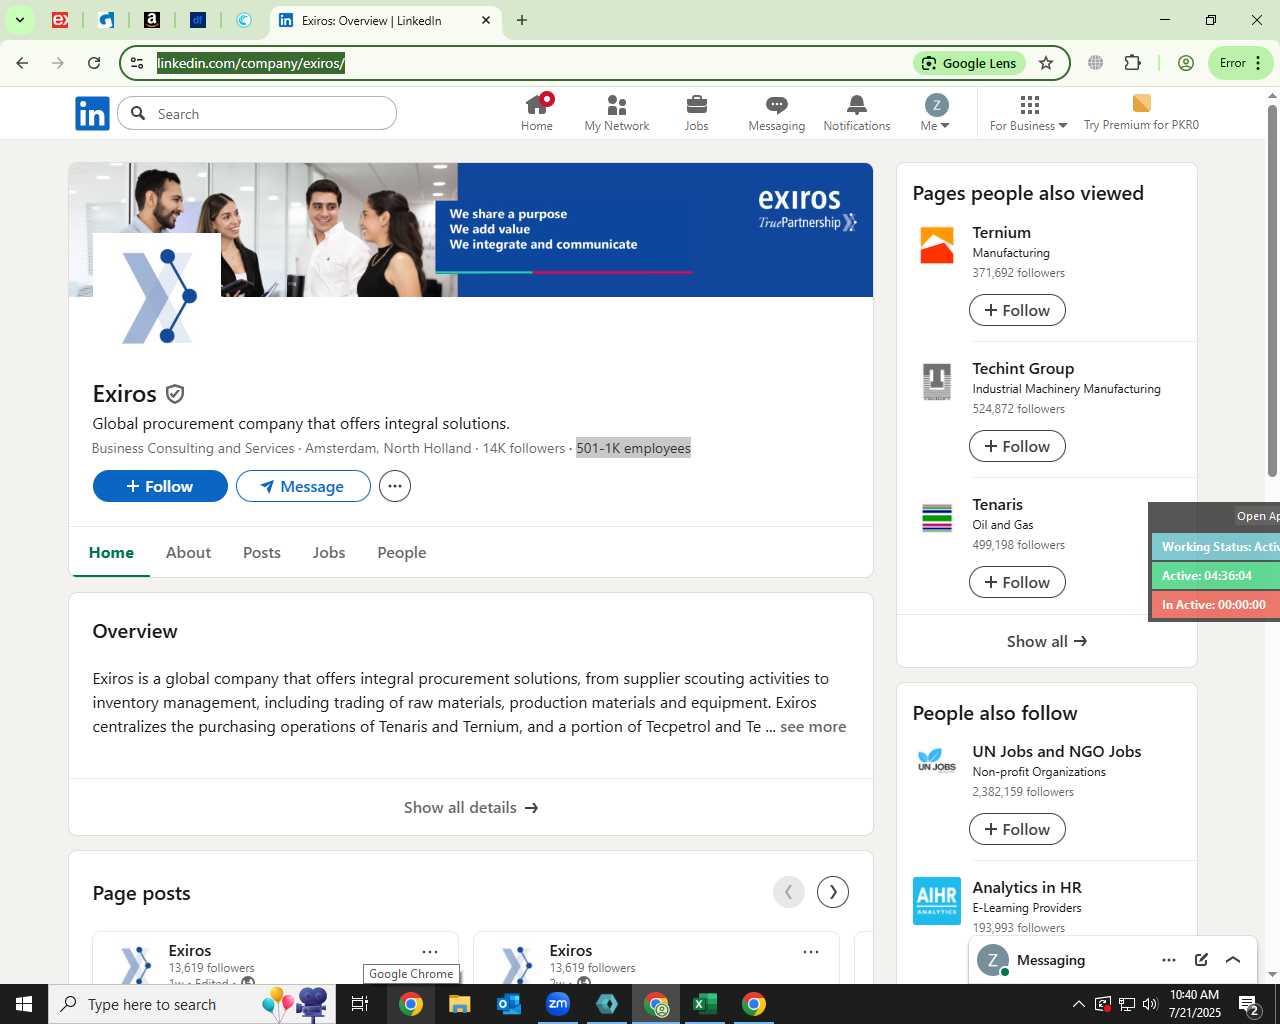
Task: Reload the page
Action: pos(94,63)
